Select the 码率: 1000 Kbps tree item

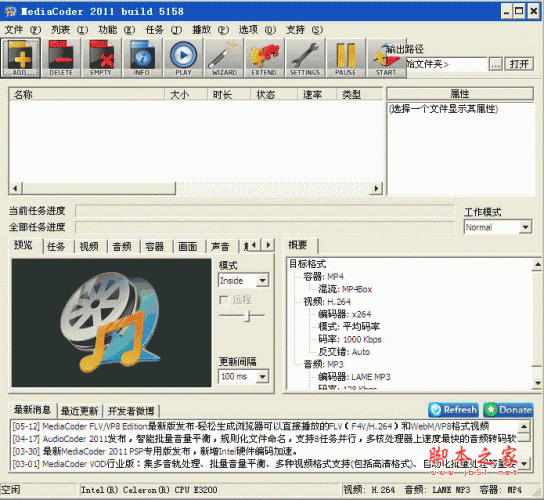tap(350, 339)
